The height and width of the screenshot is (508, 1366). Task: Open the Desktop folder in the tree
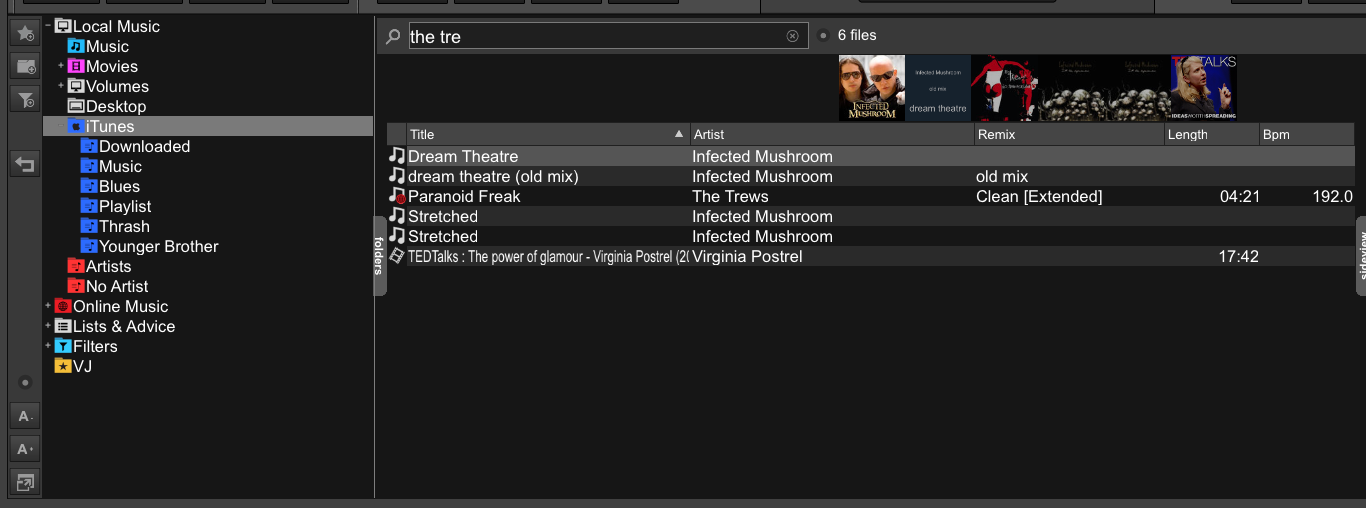107,106
